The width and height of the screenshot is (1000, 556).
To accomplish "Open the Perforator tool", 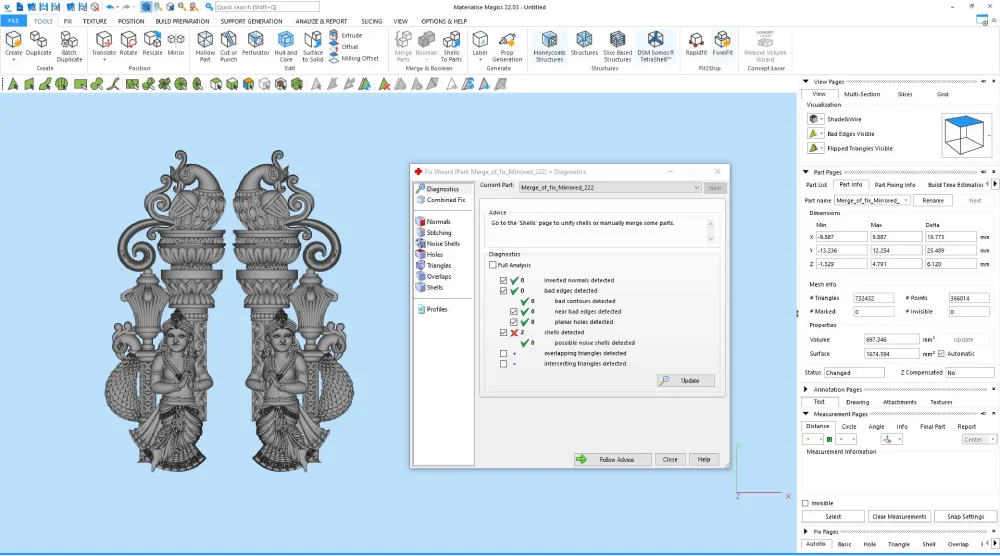I will pyautogui.click(x=255, y=44).
